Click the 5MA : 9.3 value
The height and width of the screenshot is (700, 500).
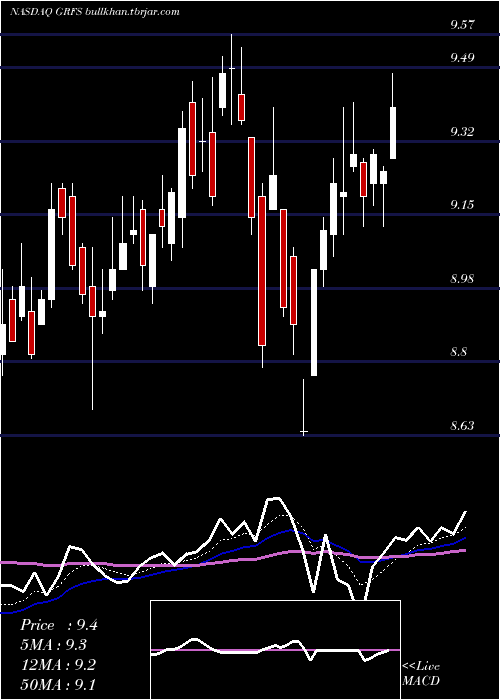click(x=54, y=645)
